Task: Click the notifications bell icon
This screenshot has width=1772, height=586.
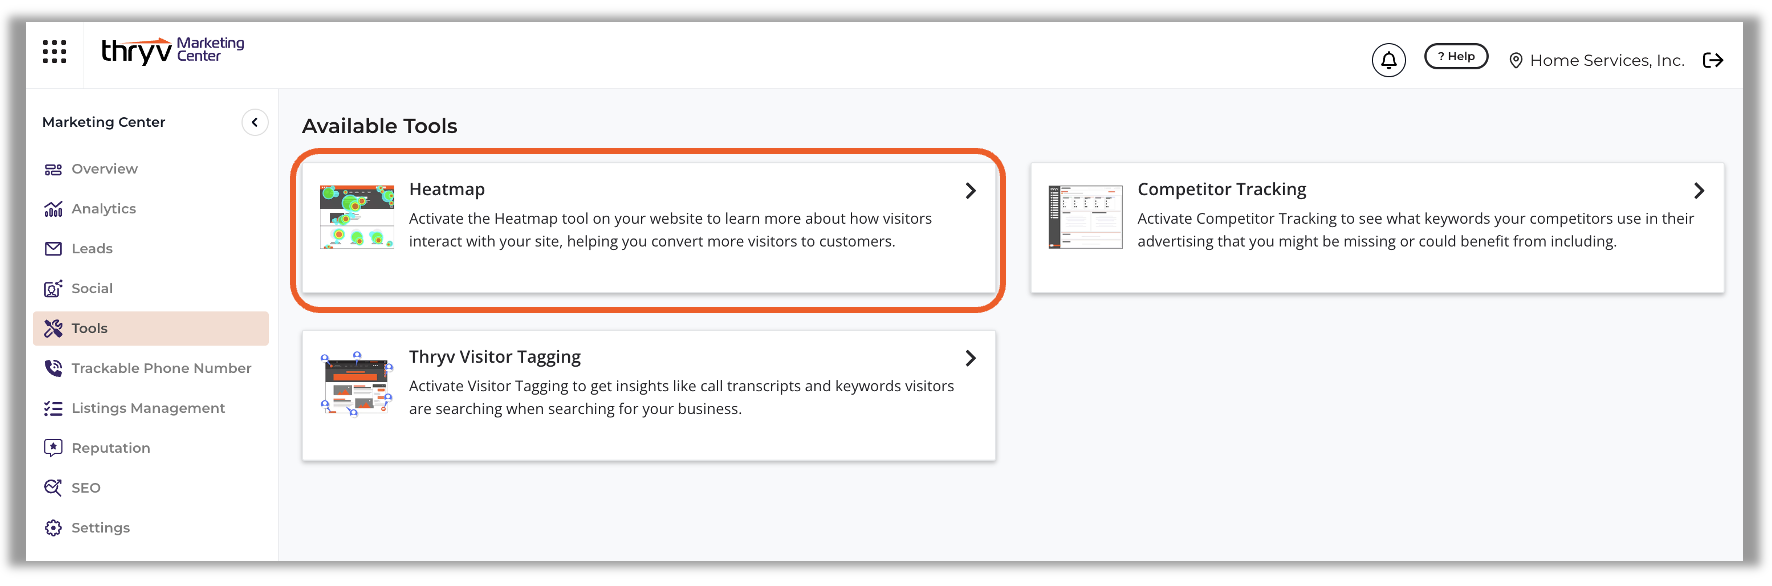Action: tap(1388, 60)
